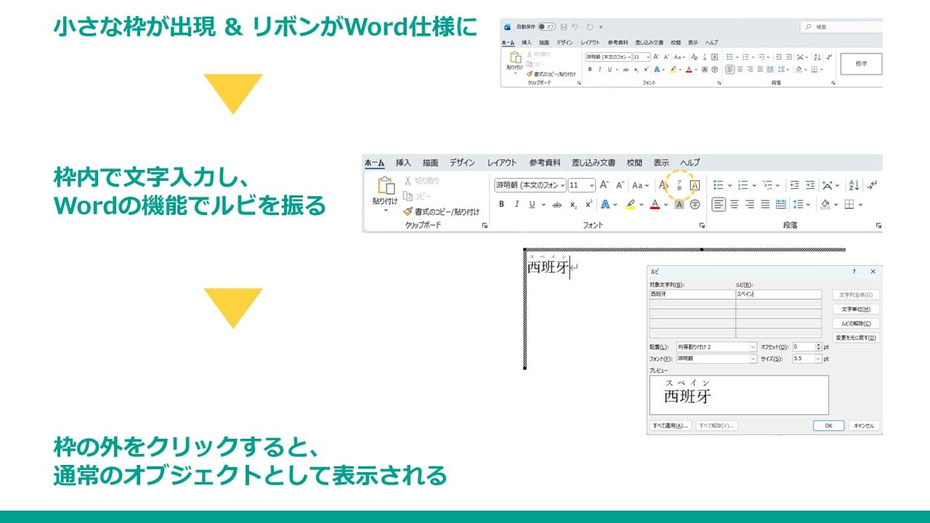
Task: Toggle the AutoSave (自動保存) switch
Action: (x=546, y=27)
